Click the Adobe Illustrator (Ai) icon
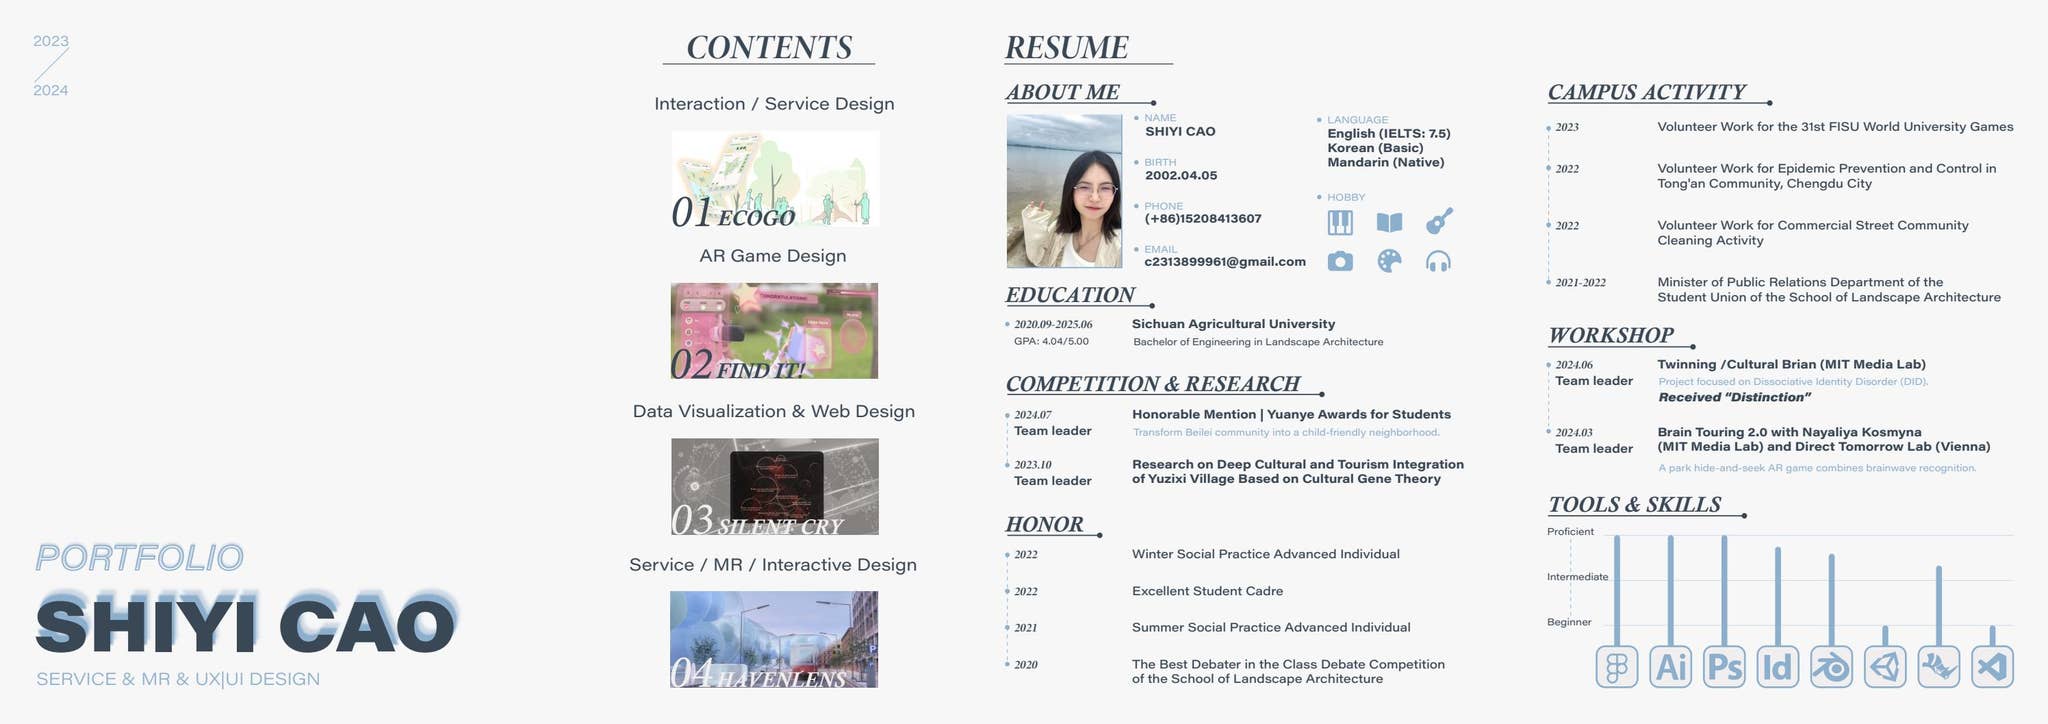Viewport: 2048px width, 724px height. [1671, 667]
